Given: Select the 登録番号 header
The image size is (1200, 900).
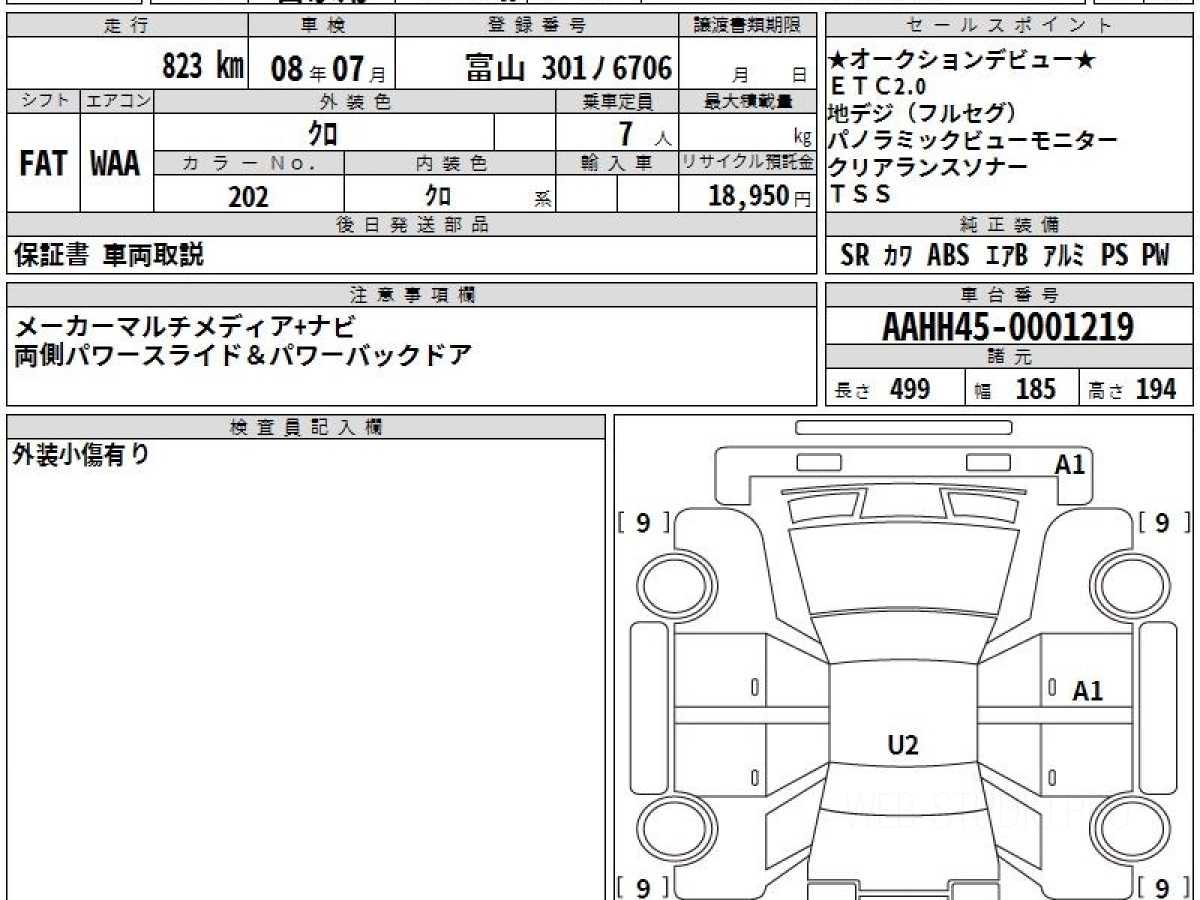Looking at the screenshot, I should pos(537,26).
